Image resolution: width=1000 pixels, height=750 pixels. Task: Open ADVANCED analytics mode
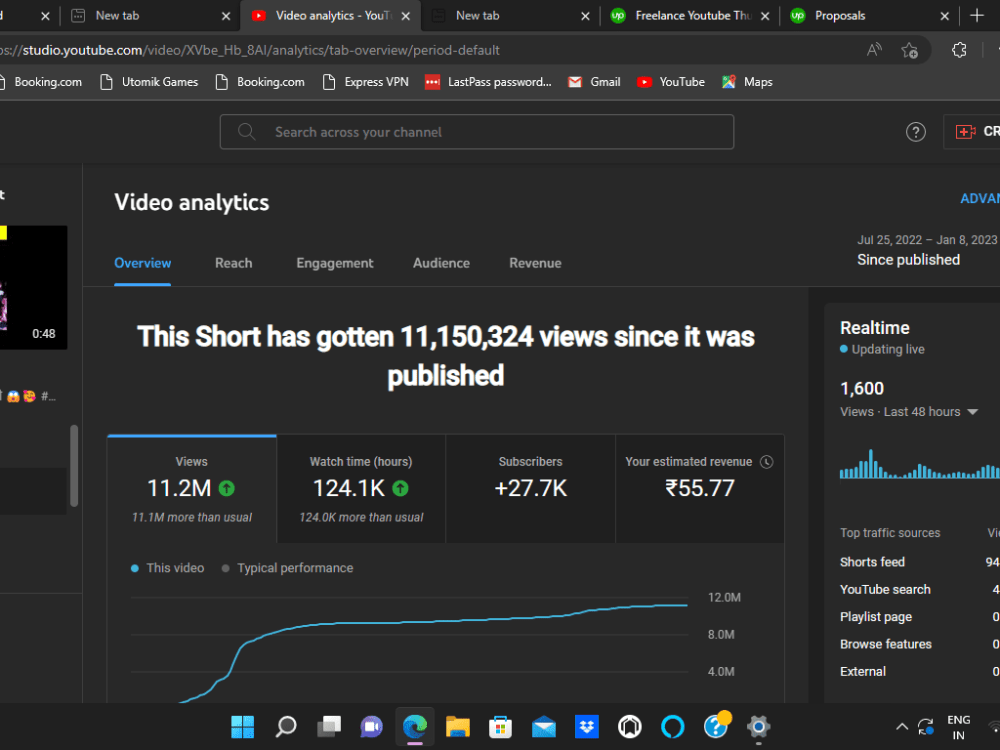[980, 198]
